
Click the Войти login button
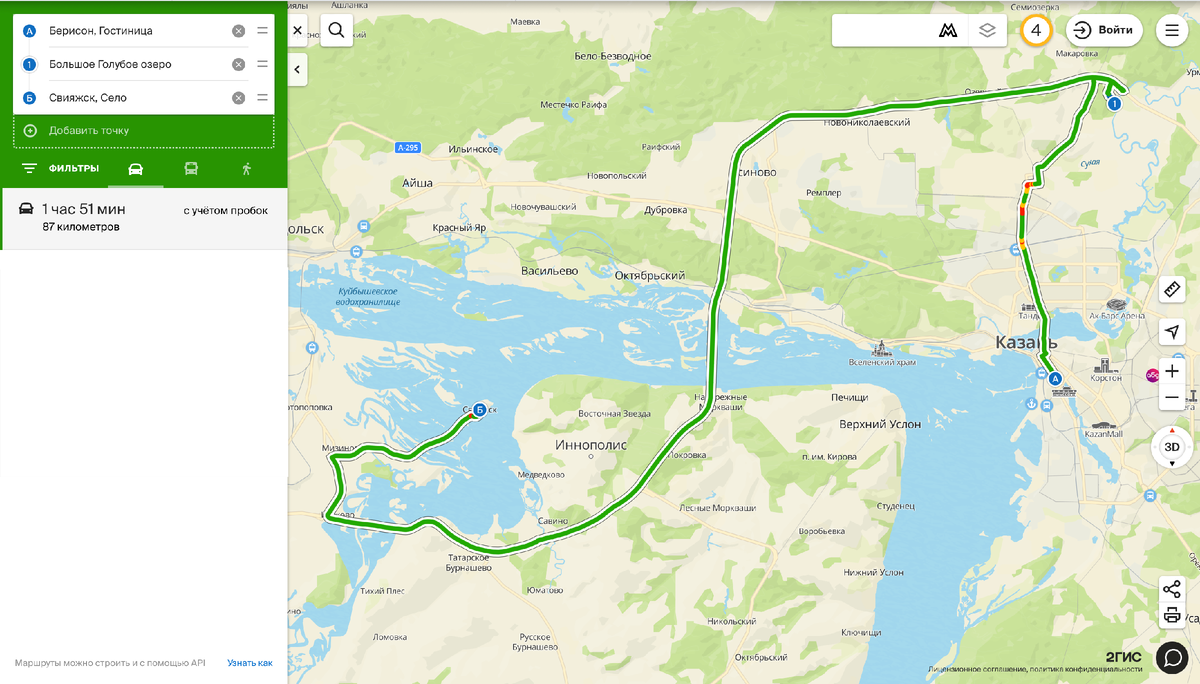coord(1104,30)
